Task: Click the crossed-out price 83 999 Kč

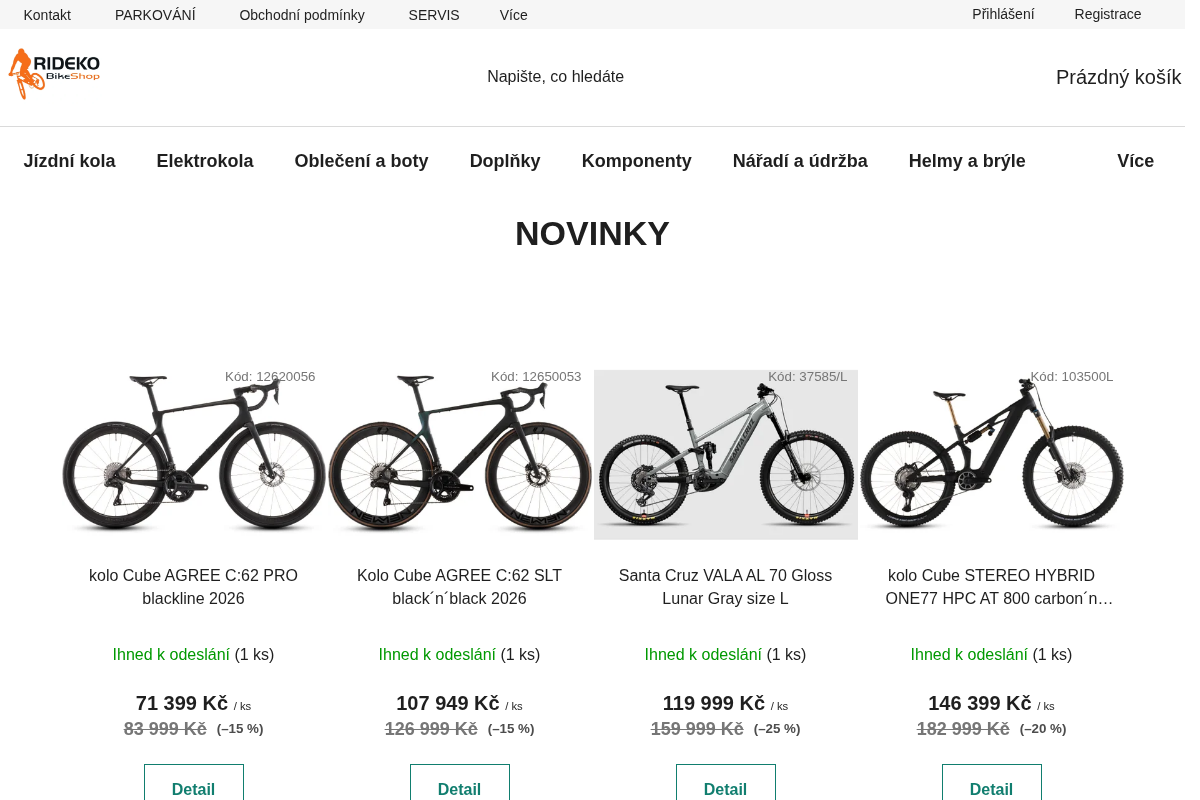Action: click(165, 729)
